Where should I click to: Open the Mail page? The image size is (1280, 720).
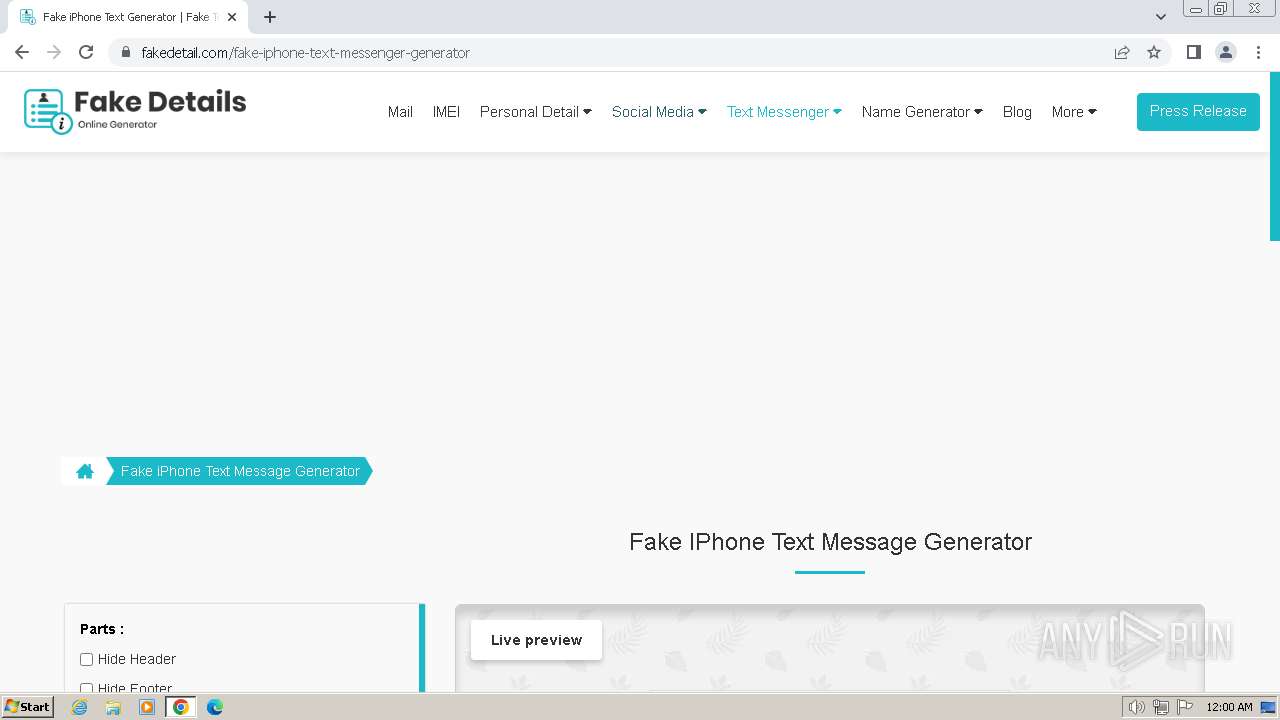coord(400,112)
